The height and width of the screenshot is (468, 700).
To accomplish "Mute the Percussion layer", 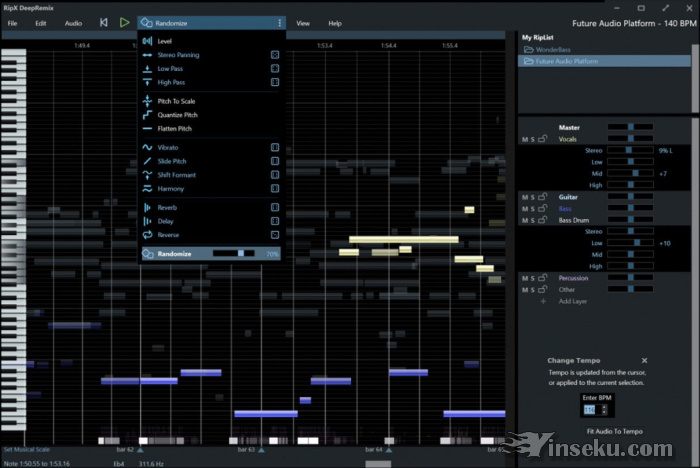I will point(524,278).
